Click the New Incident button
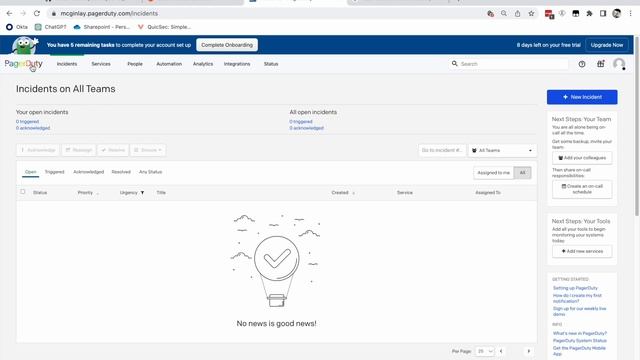 point(582,97)
